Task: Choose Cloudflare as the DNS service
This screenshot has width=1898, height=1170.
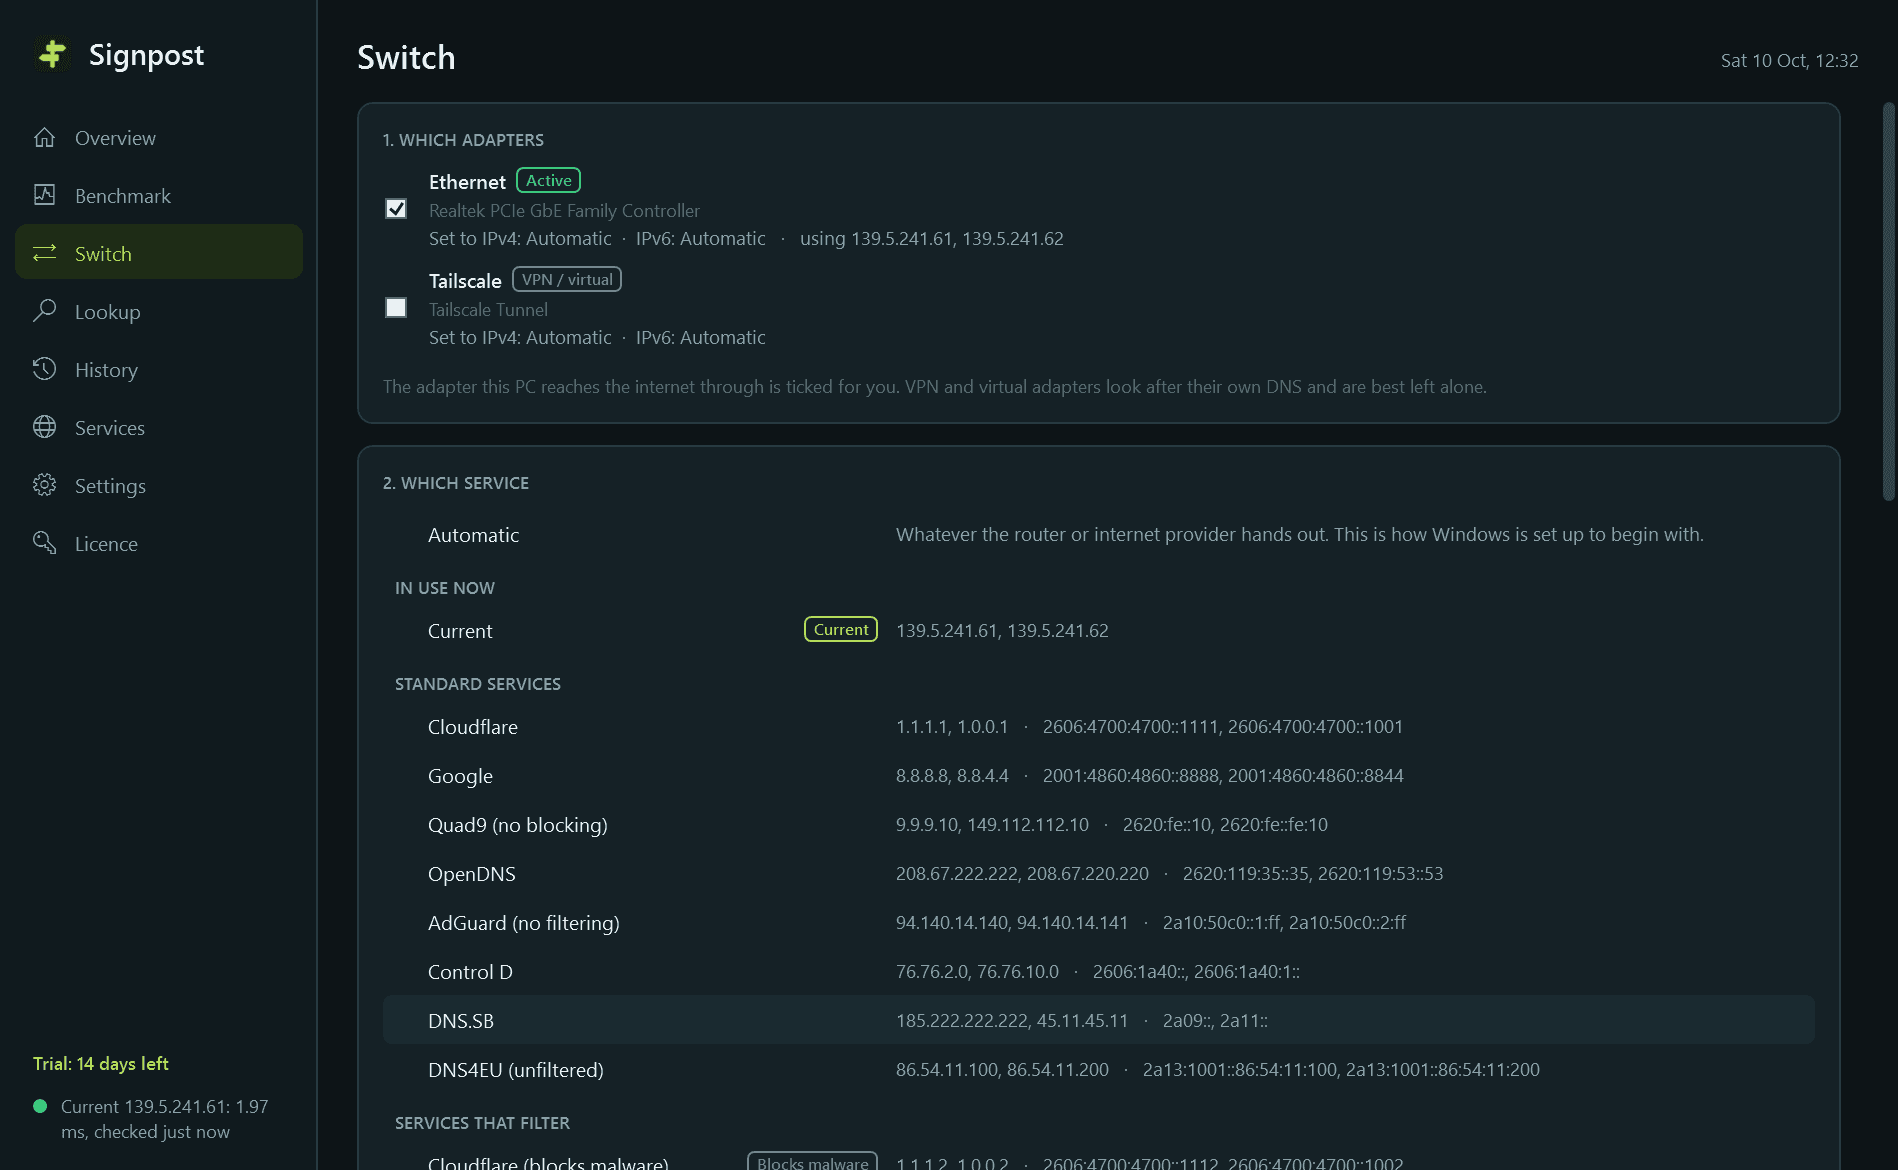Action: click(1098, 727)
